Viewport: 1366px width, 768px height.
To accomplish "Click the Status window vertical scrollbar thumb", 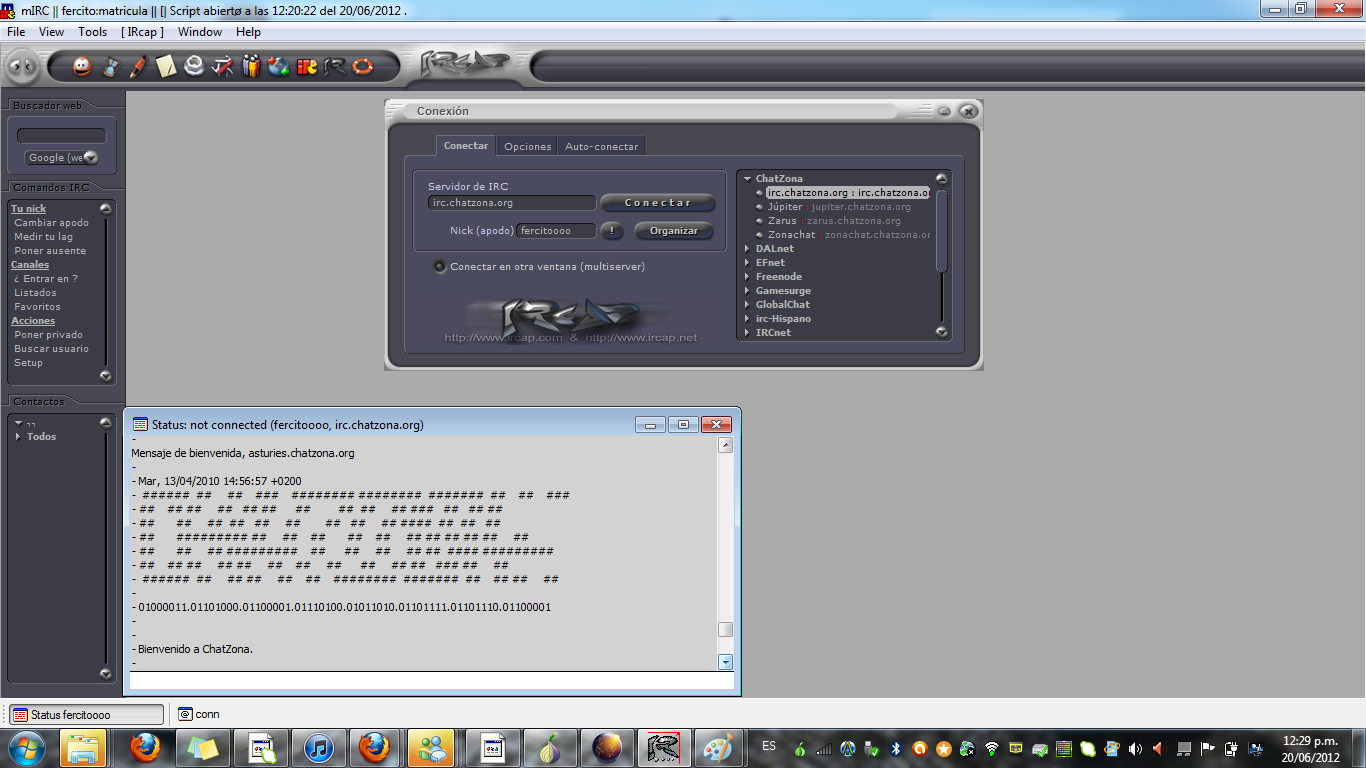I will [726, 629].
